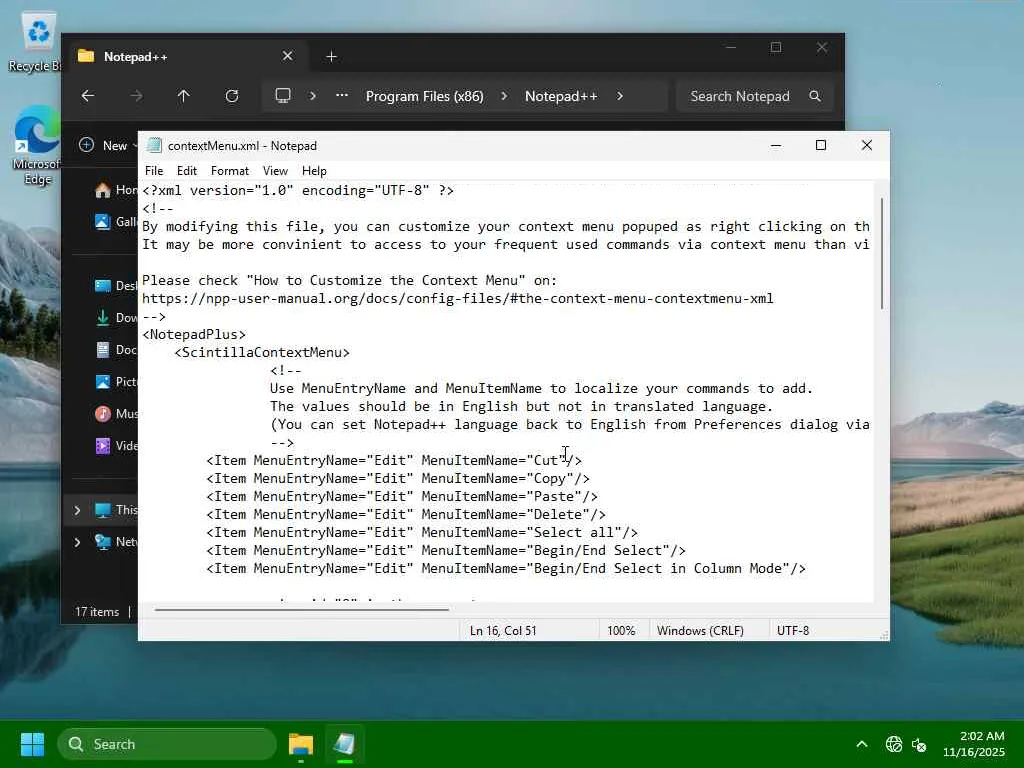Maximize the Notepad window

(x=821, y=146)
